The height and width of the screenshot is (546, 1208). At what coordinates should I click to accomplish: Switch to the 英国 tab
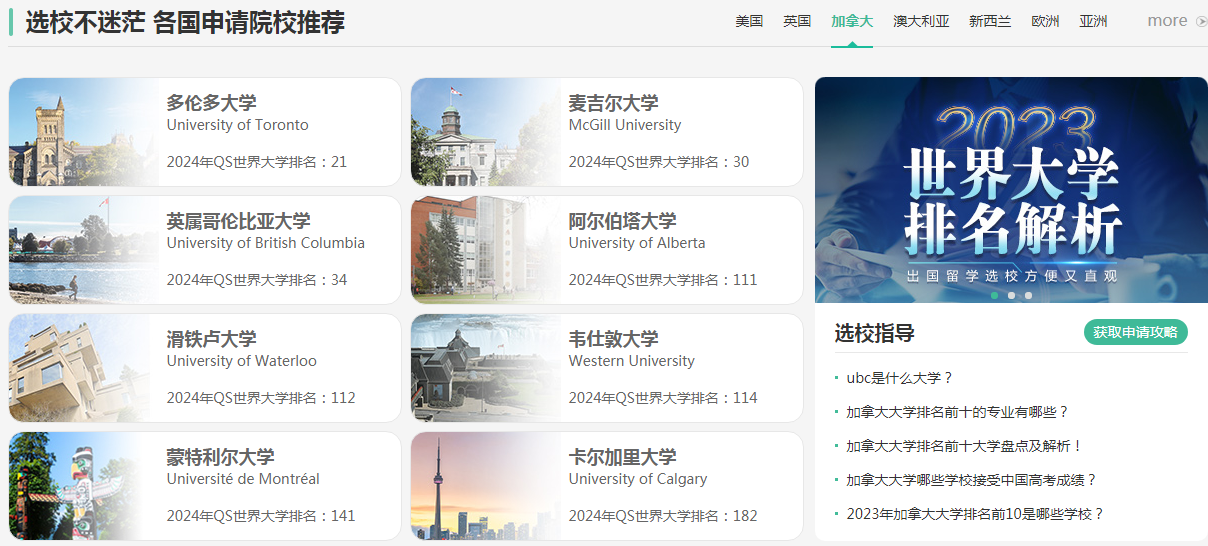(797, 21)
